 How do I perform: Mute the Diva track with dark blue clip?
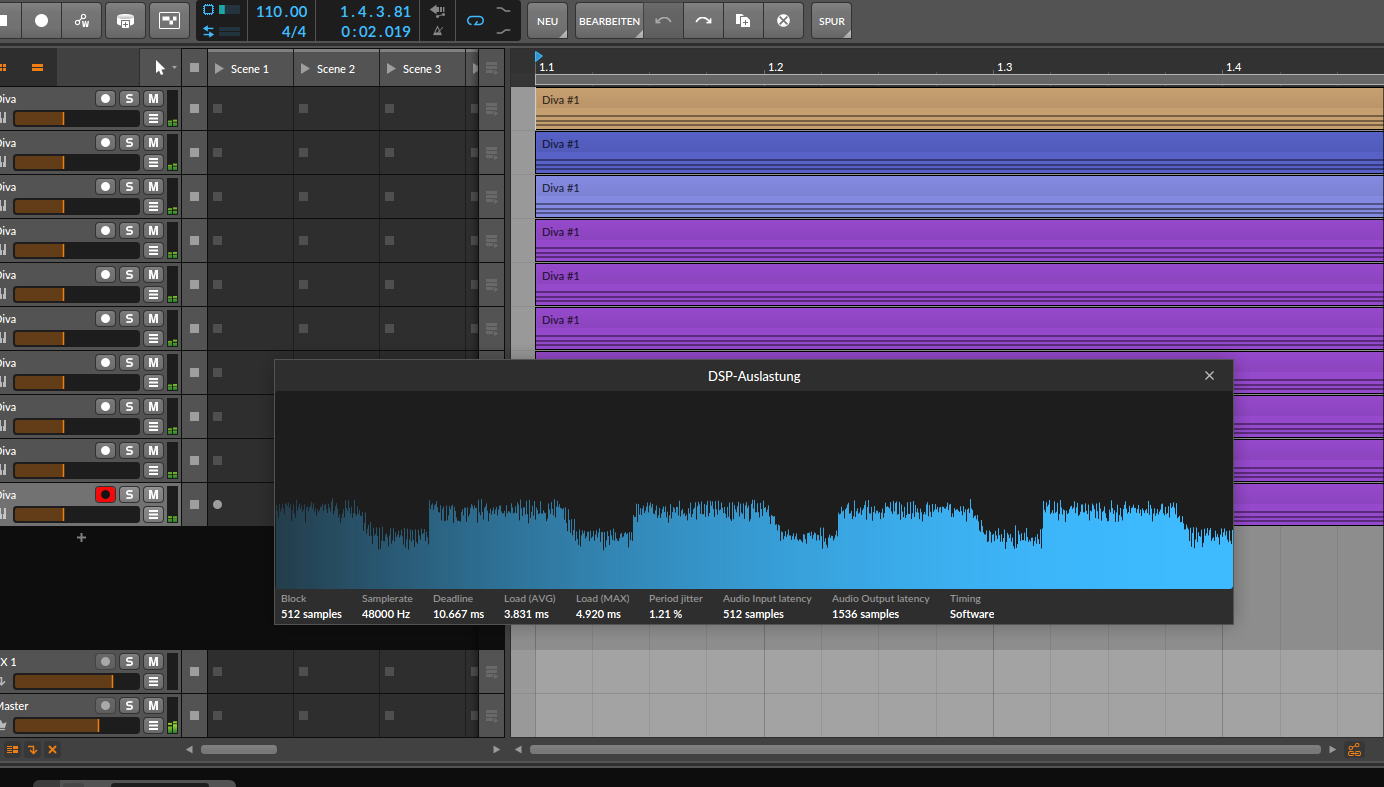tap(153, 142)
